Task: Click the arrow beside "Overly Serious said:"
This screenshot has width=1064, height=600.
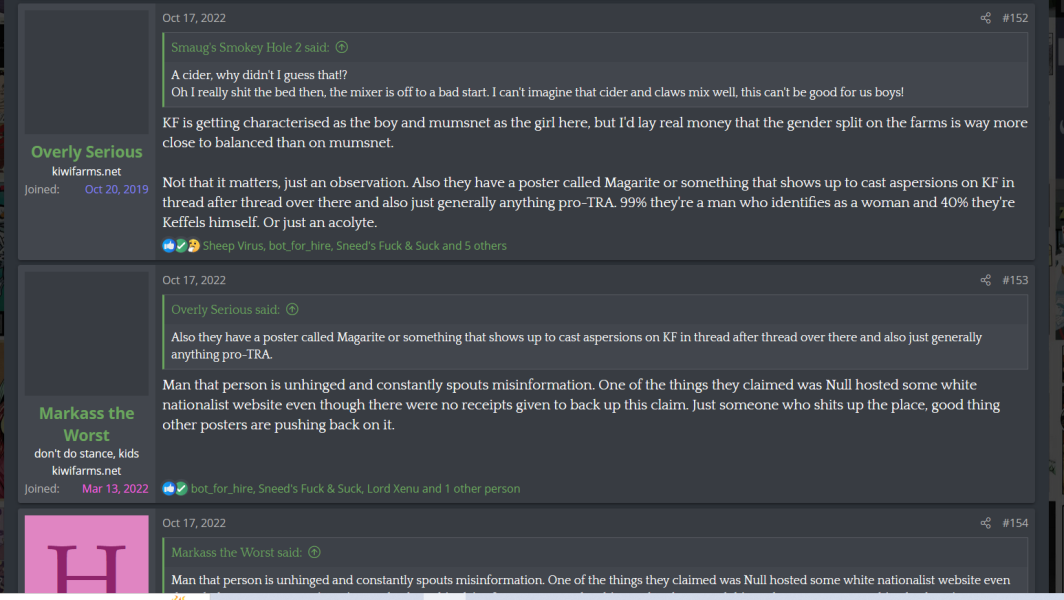Action: pos(292,310)
